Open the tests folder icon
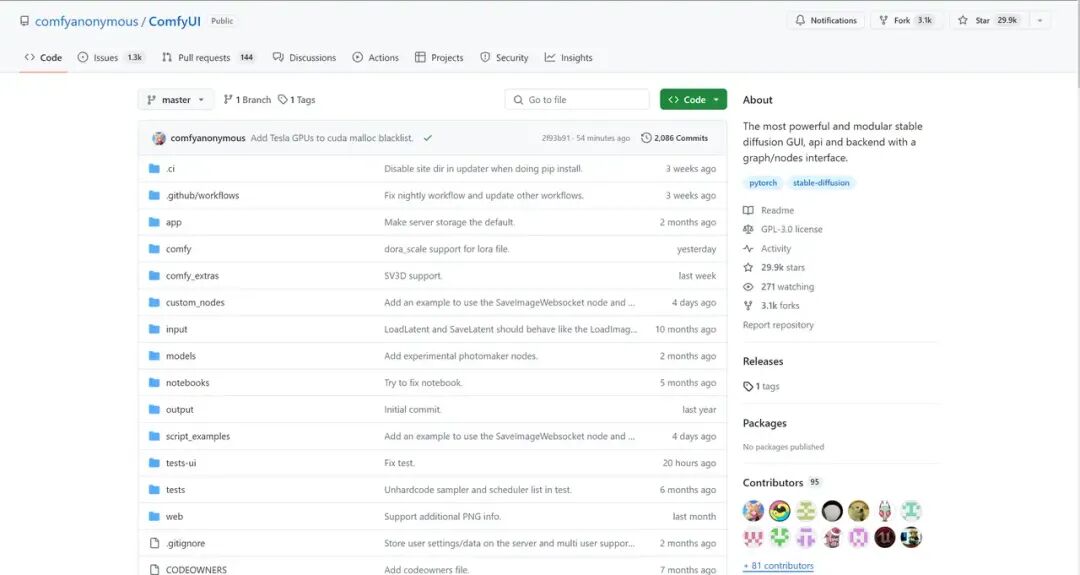Screen dimensions: 1080x575 154,490
